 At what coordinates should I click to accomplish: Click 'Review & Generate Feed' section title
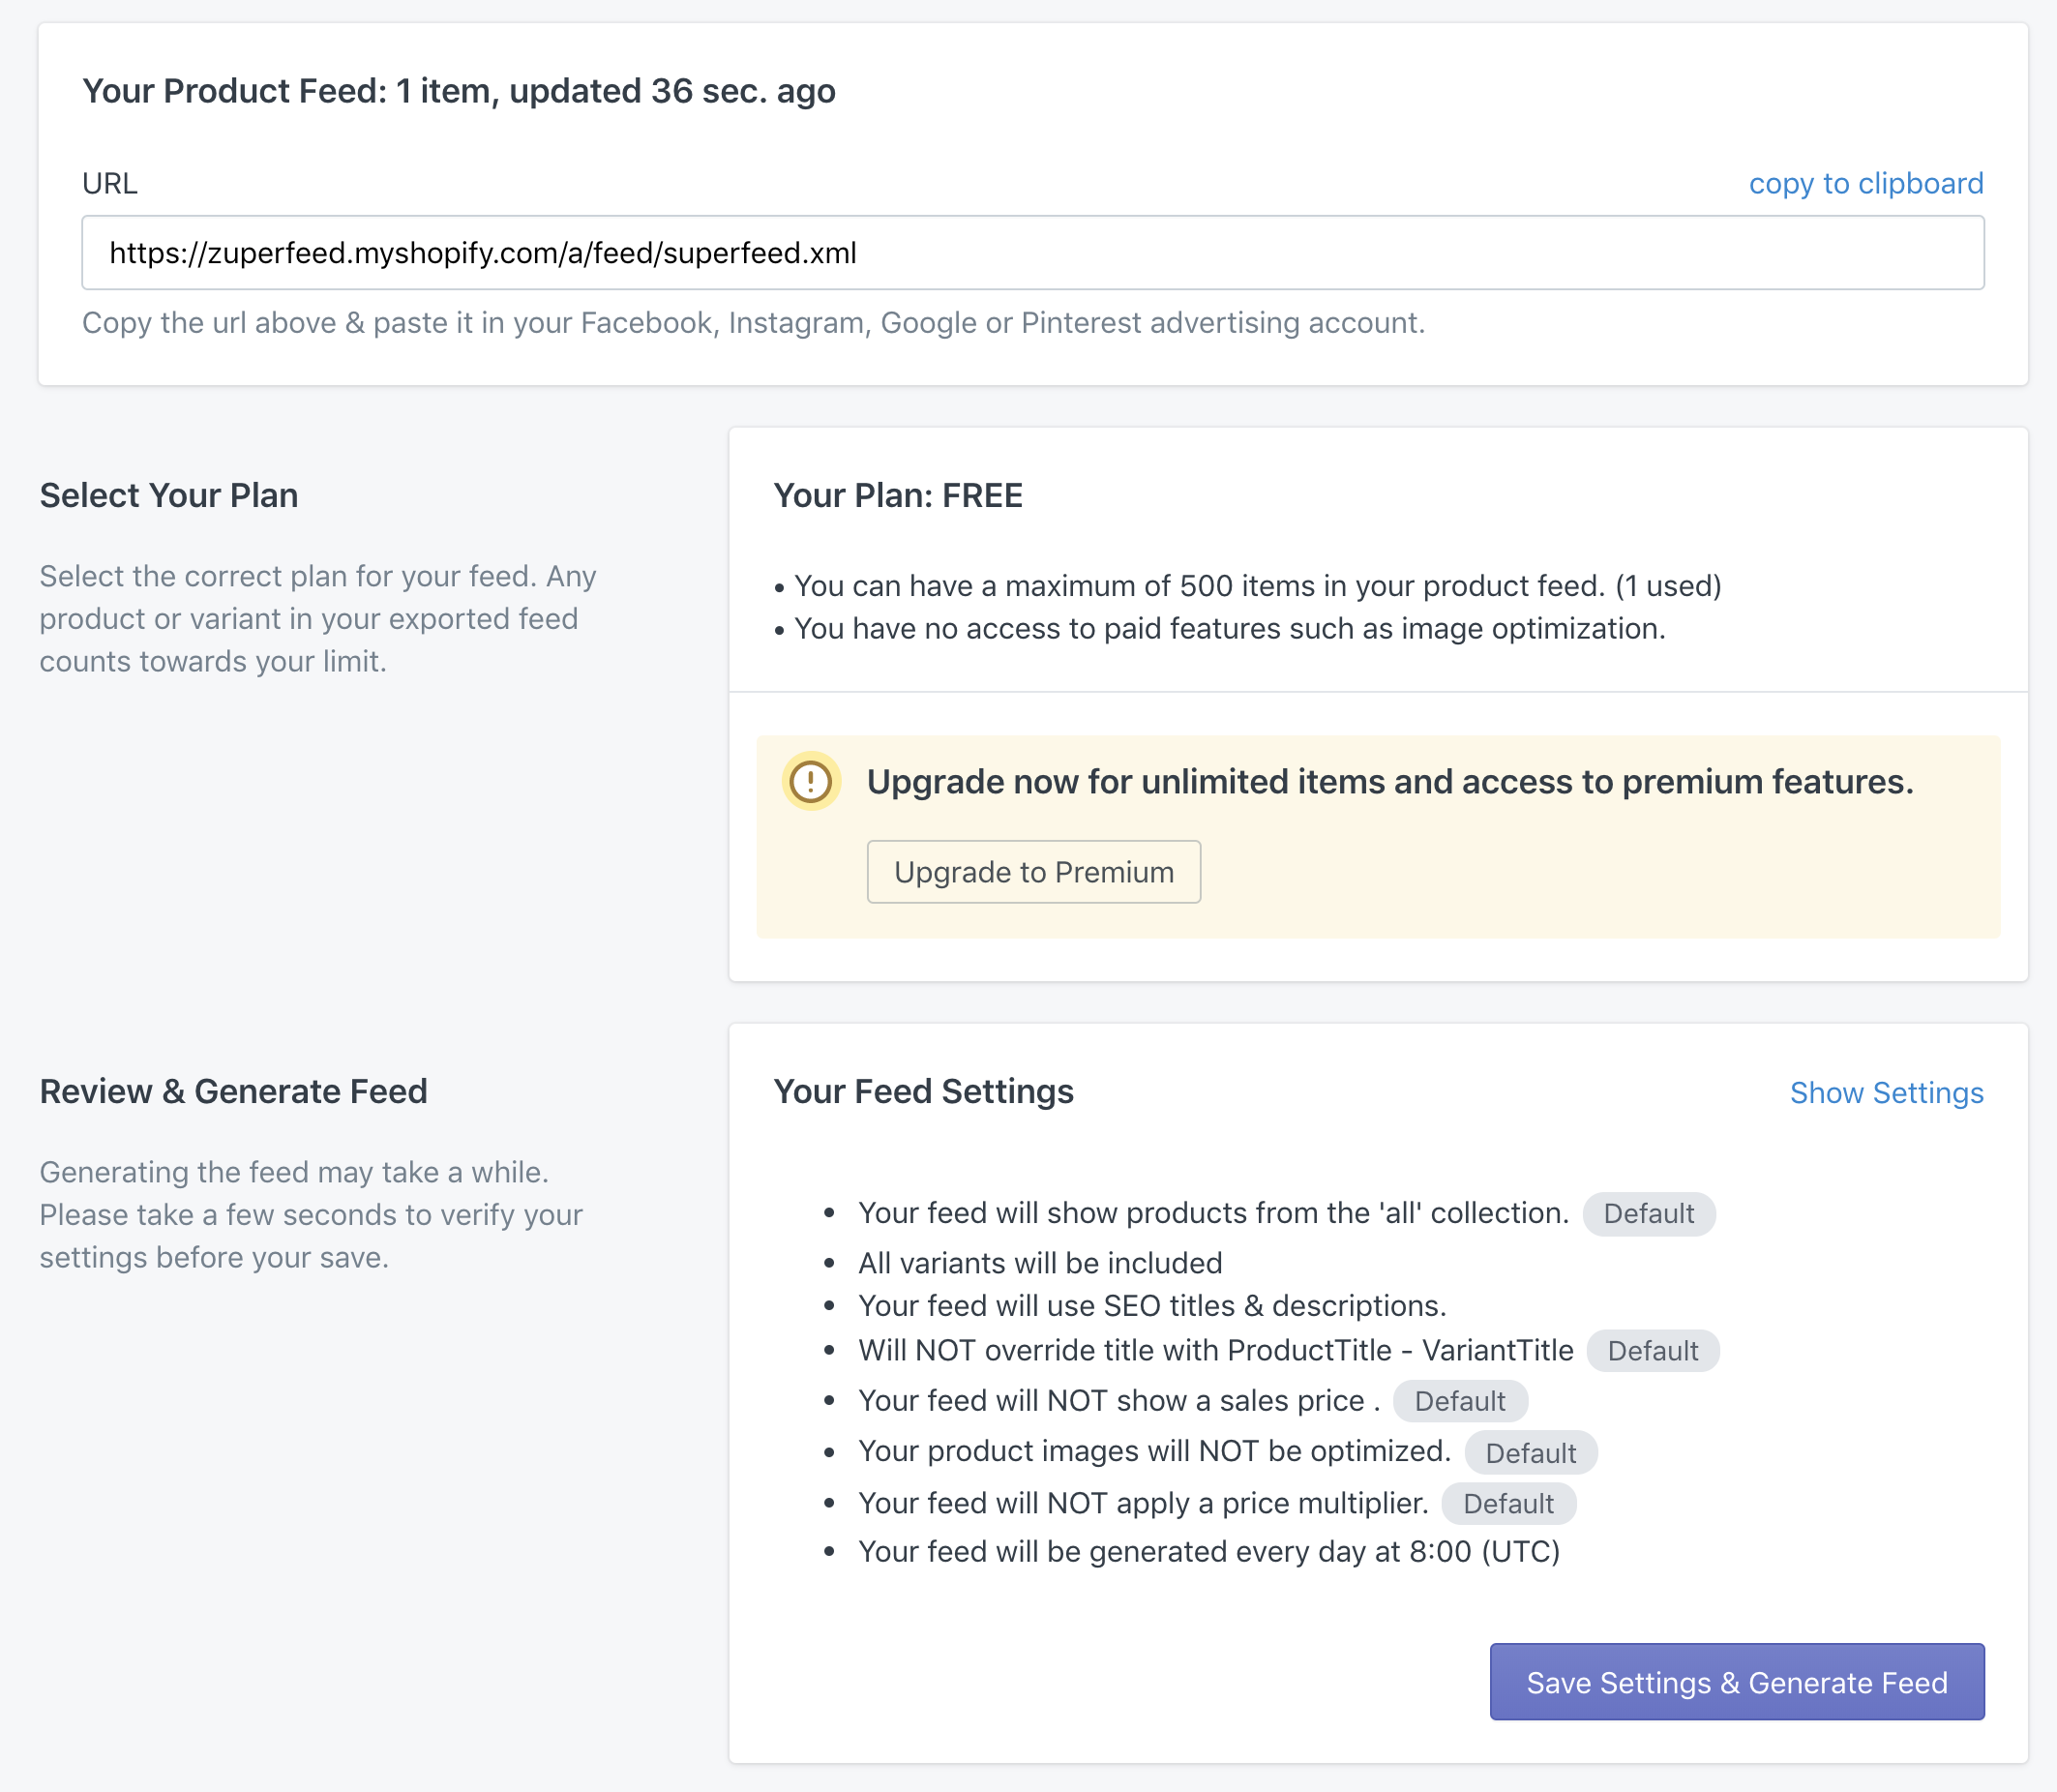[234, 1091]
